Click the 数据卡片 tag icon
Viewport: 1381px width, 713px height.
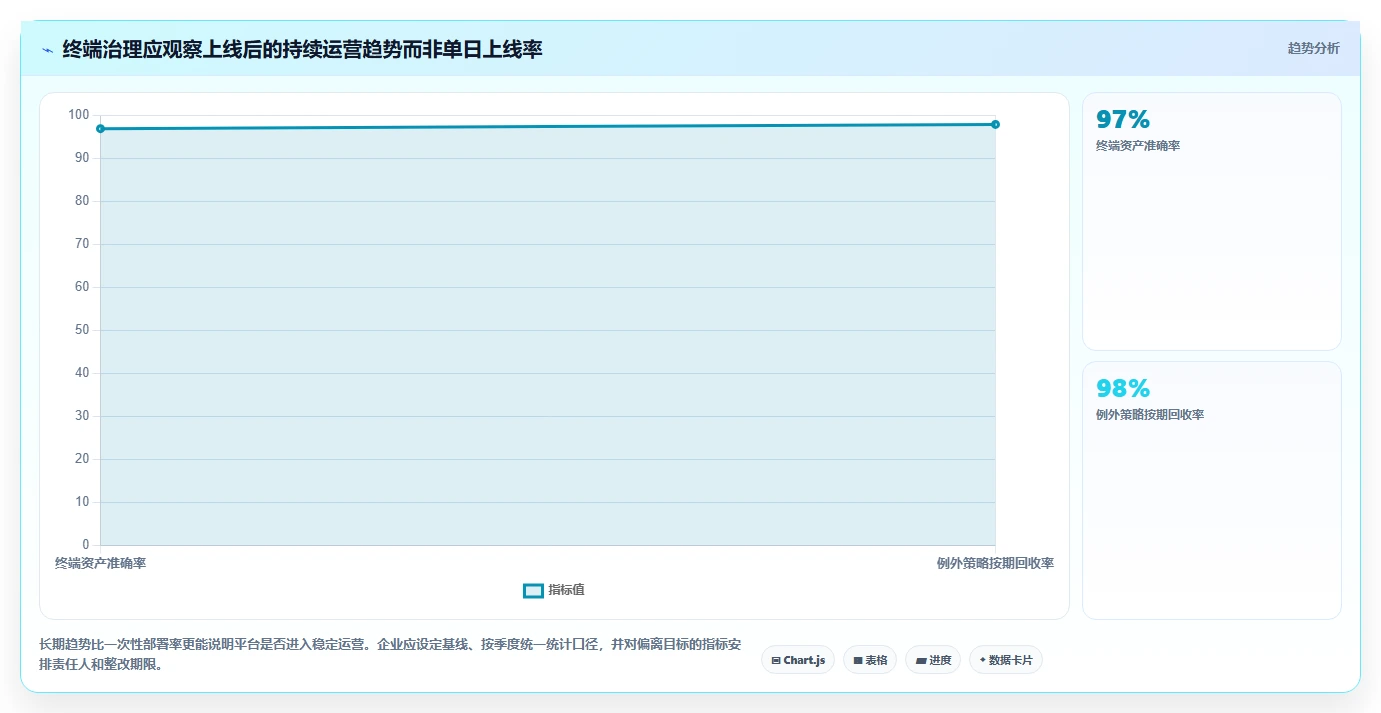(x=982, y=660)
